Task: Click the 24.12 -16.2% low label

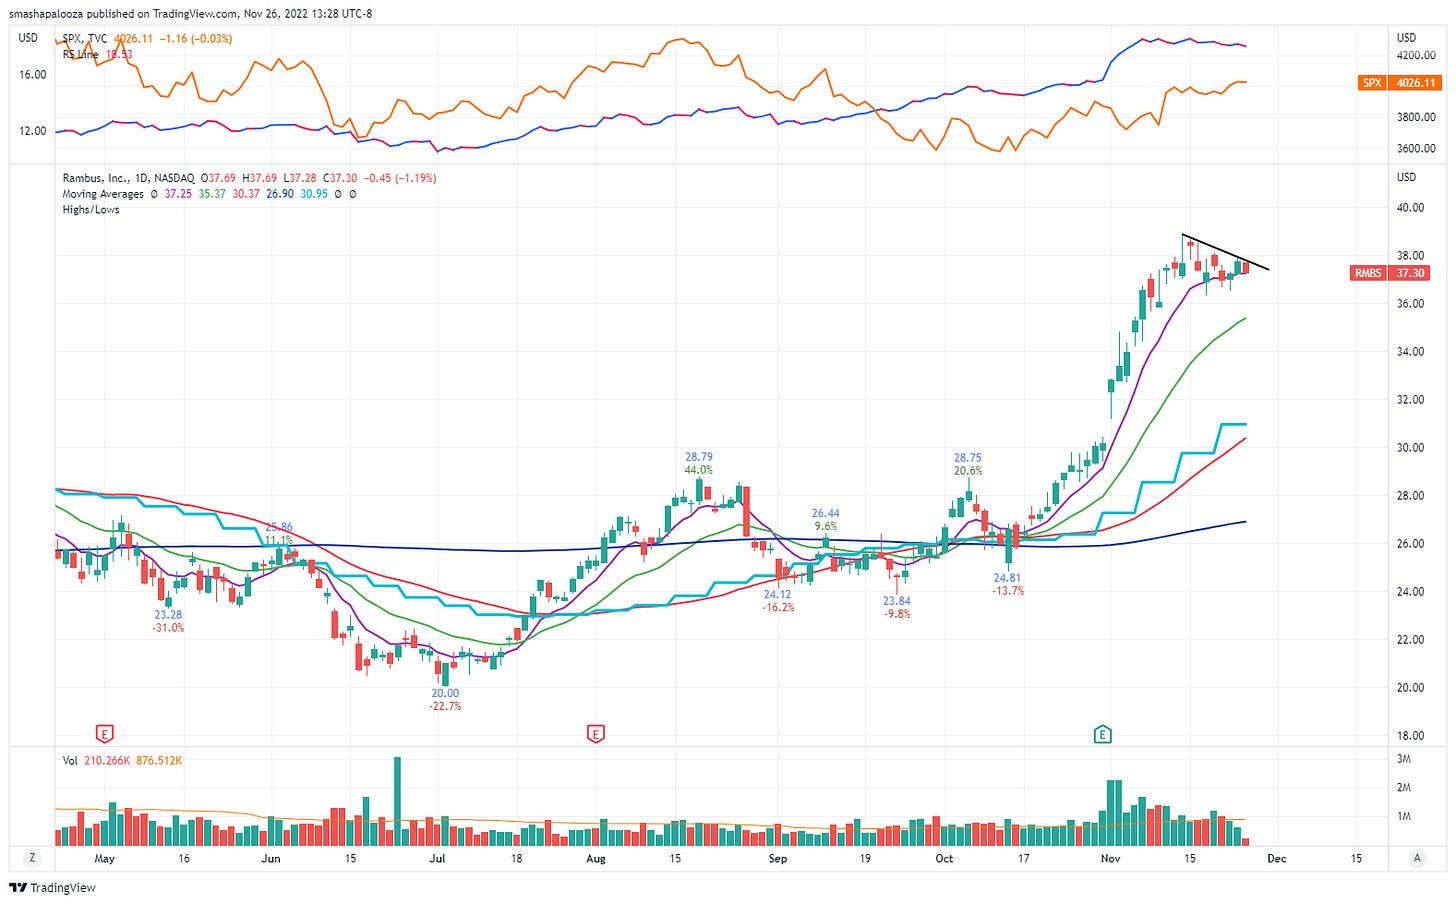Action: tap(778, 601)
